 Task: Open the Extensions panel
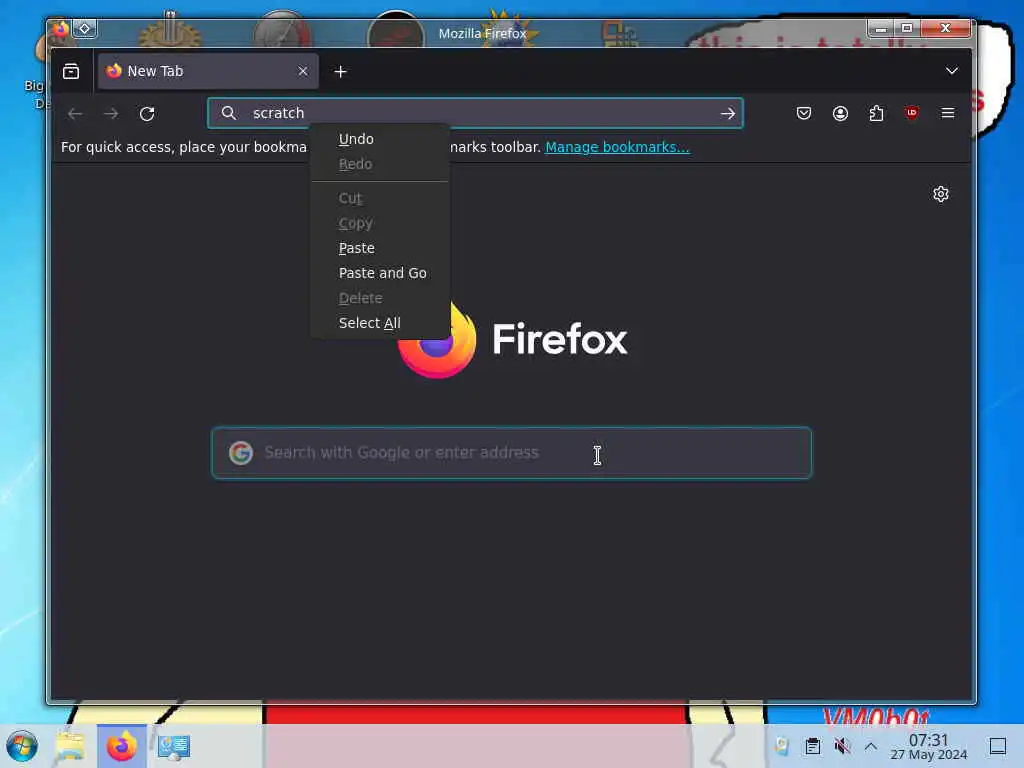876,113
